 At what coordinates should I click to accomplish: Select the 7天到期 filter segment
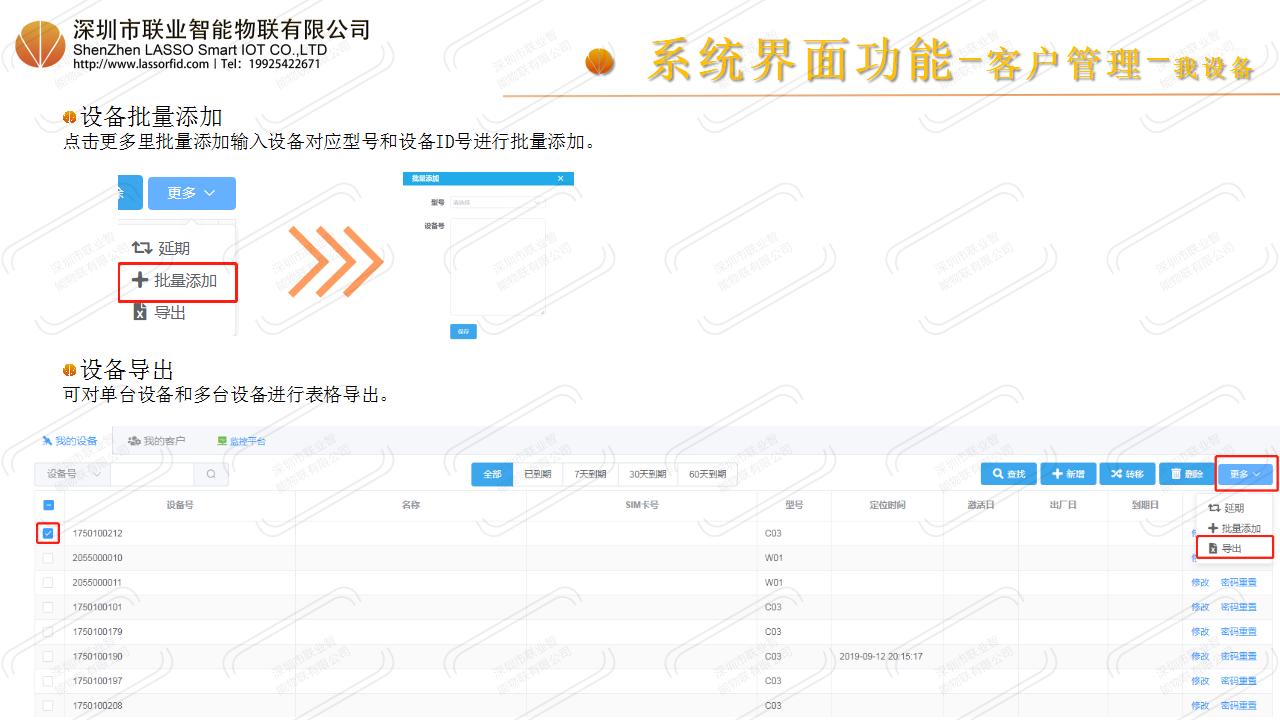[x=590, y=474]
